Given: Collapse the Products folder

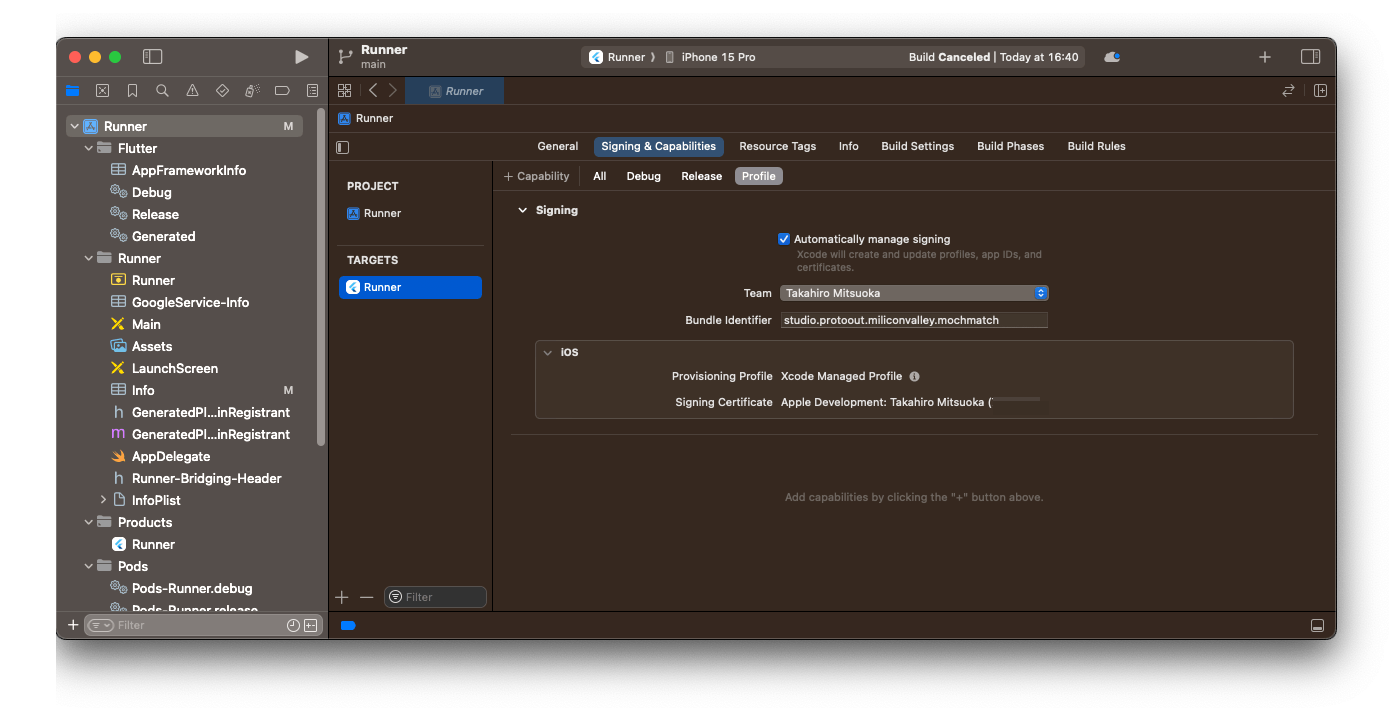Looking at the screenshot, I should pyautogui.click(x=88, y=522).
